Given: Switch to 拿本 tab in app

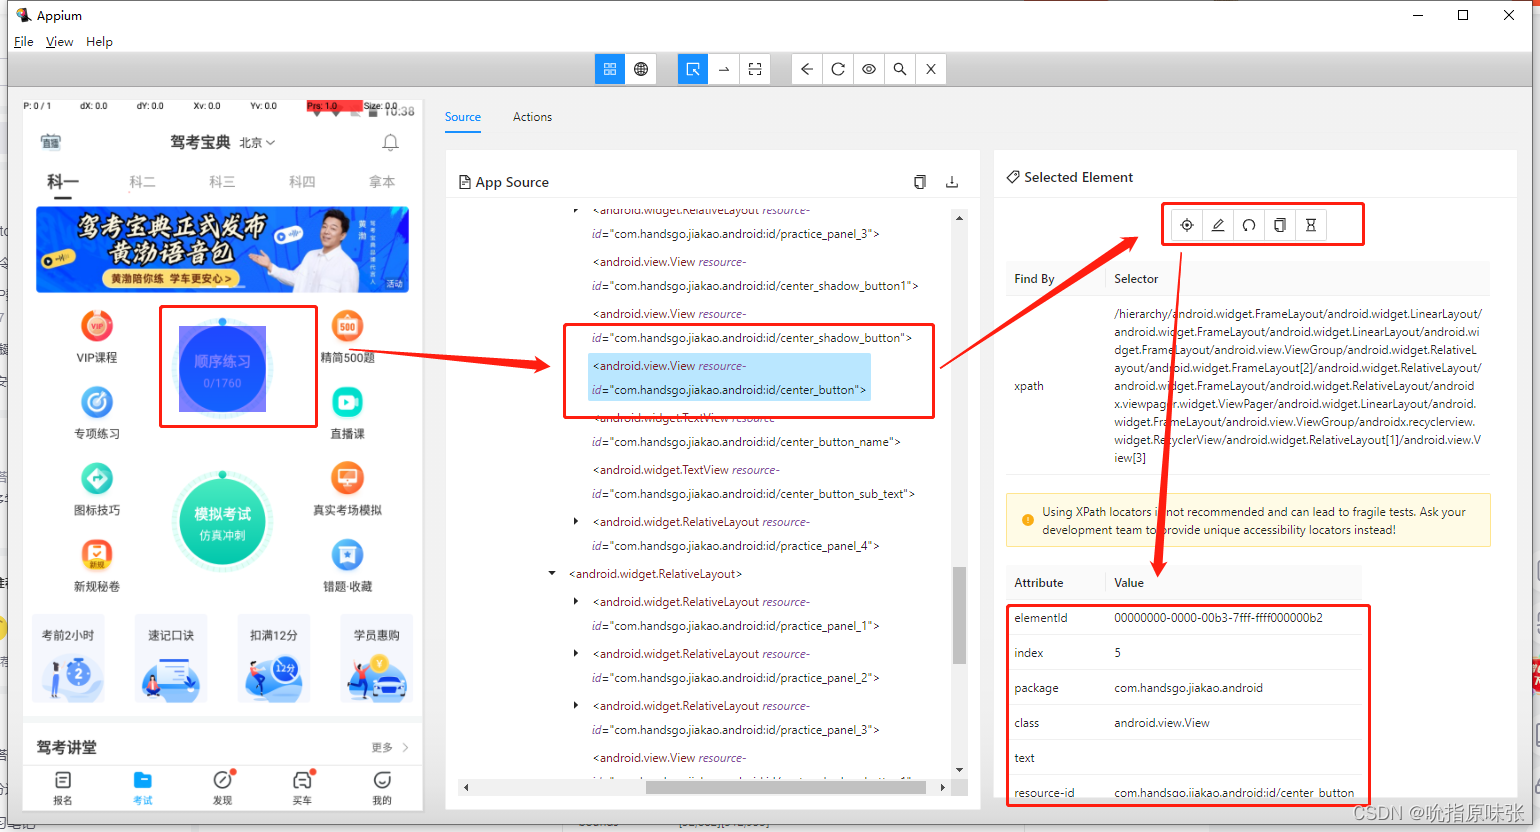Looking at the screenshot, I should coord(382,182).
